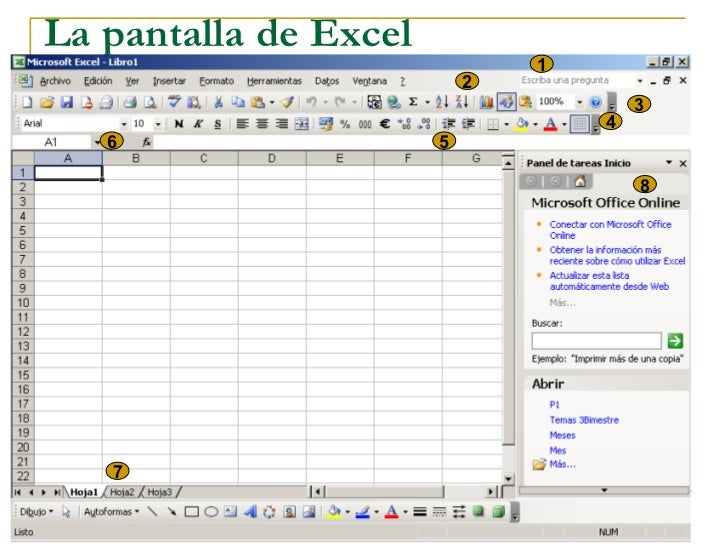The image size is (728, 546).
Task: Align text right in the formatting toolbar
Action: click(282, 124)
